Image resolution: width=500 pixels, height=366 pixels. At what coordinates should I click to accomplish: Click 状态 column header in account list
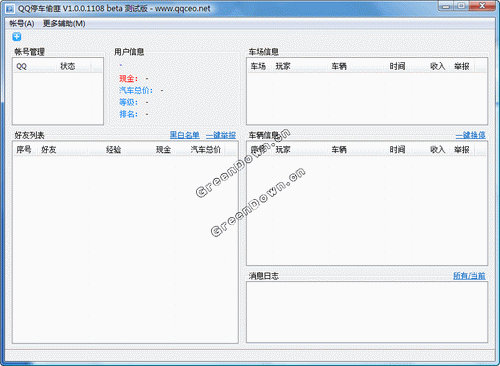tap(73, 66)
